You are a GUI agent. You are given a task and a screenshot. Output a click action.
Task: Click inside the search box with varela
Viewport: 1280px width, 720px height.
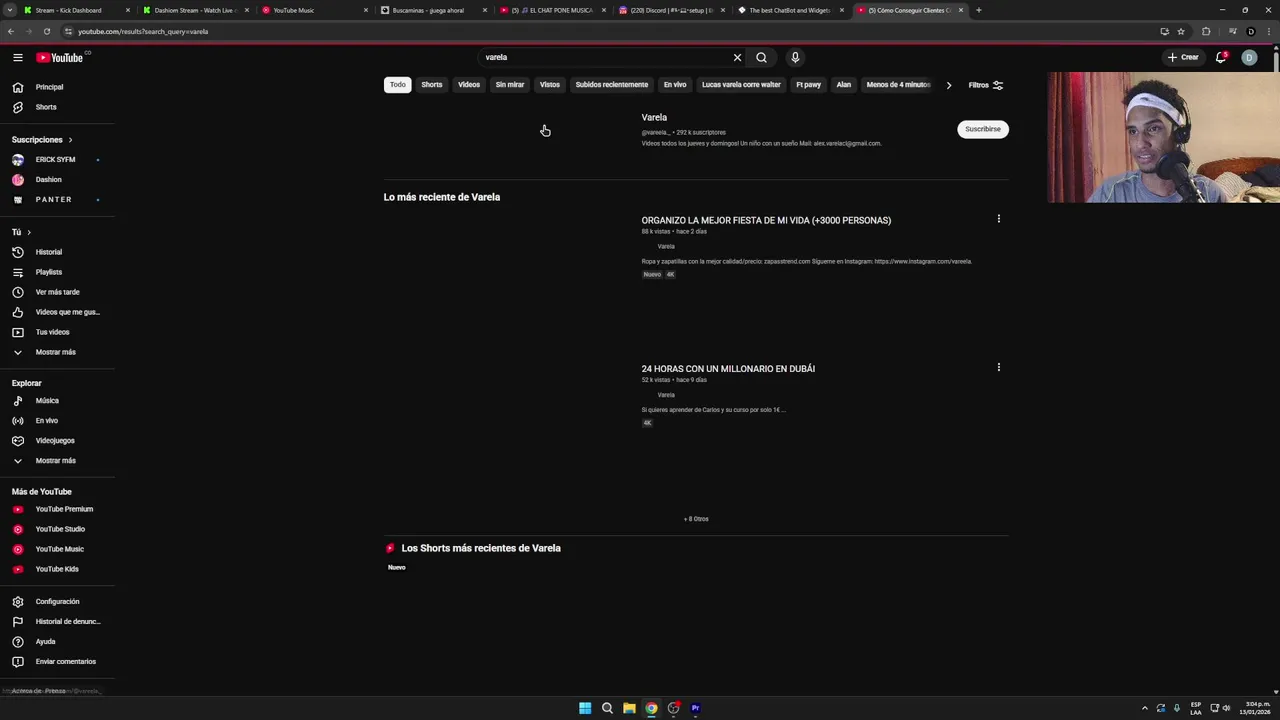click(x=605, y=57)
